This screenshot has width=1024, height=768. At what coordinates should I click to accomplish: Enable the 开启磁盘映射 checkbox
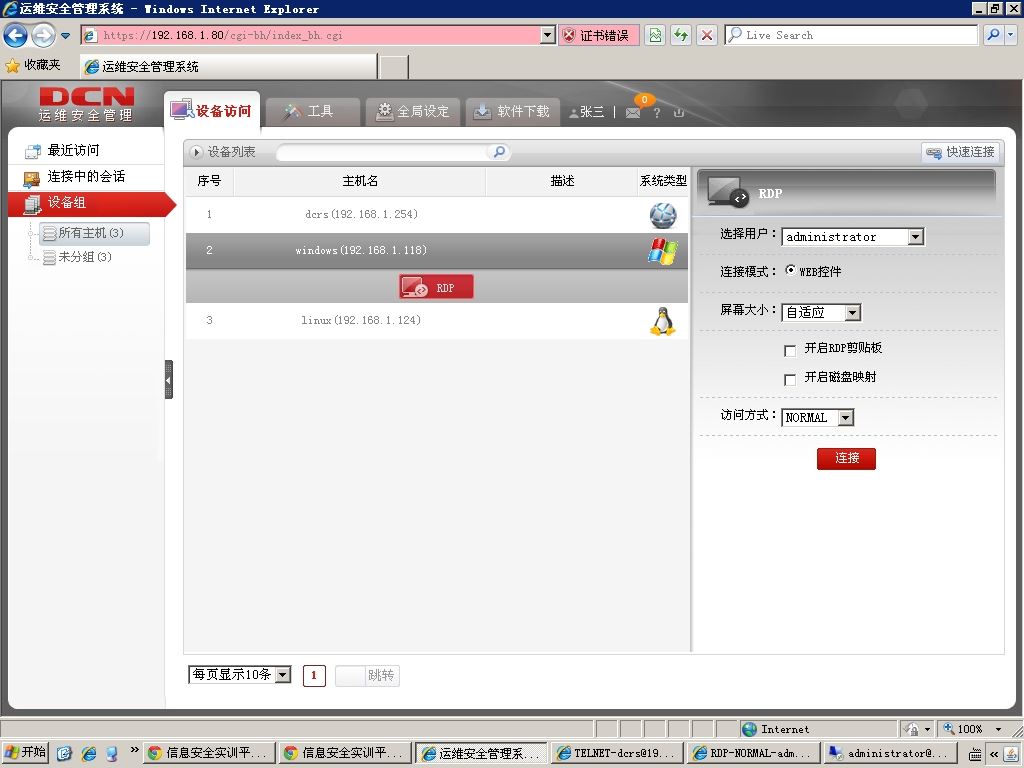(790, 380)
